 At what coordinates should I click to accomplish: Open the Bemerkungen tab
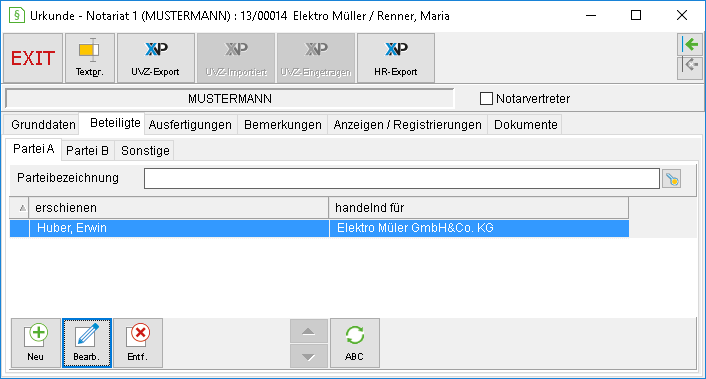click(x=283, y=125)
